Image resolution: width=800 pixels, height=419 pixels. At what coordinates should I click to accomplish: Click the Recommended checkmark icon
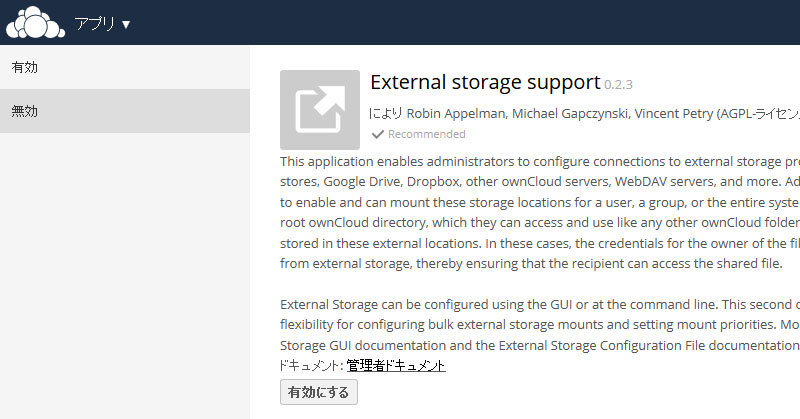point(378,134)
